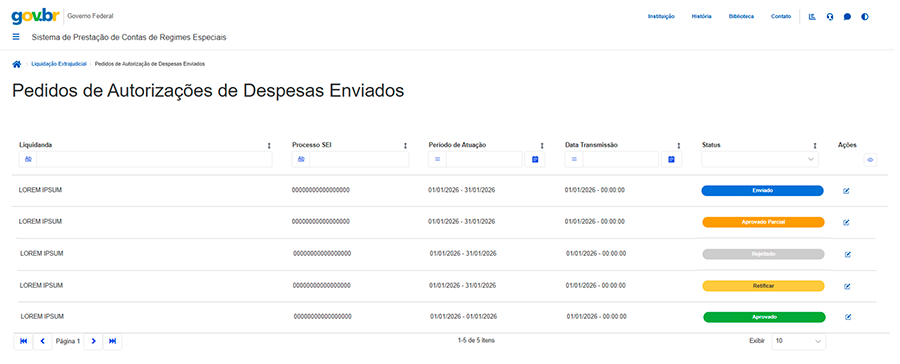Edit the row with Aprovado status
This screenshot has height=364, width=900.
click(847, 317)
